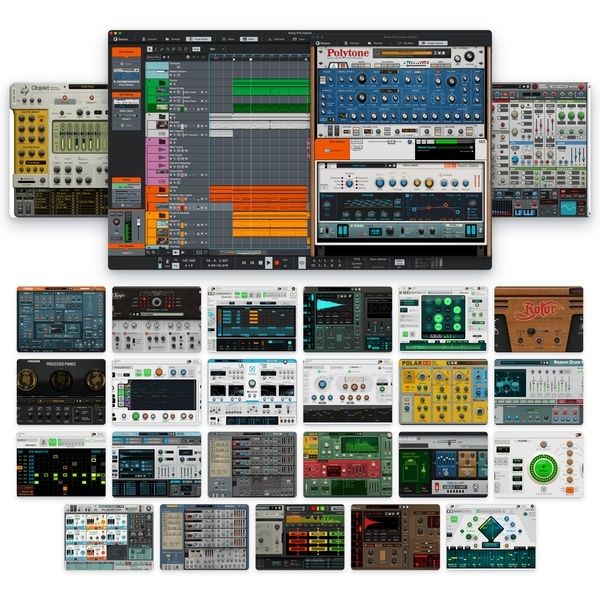Image resolution: width=600 pixels, height=600 pixels.
Task: Click the Play button in transport bar
Action: (x=269, y=262)
